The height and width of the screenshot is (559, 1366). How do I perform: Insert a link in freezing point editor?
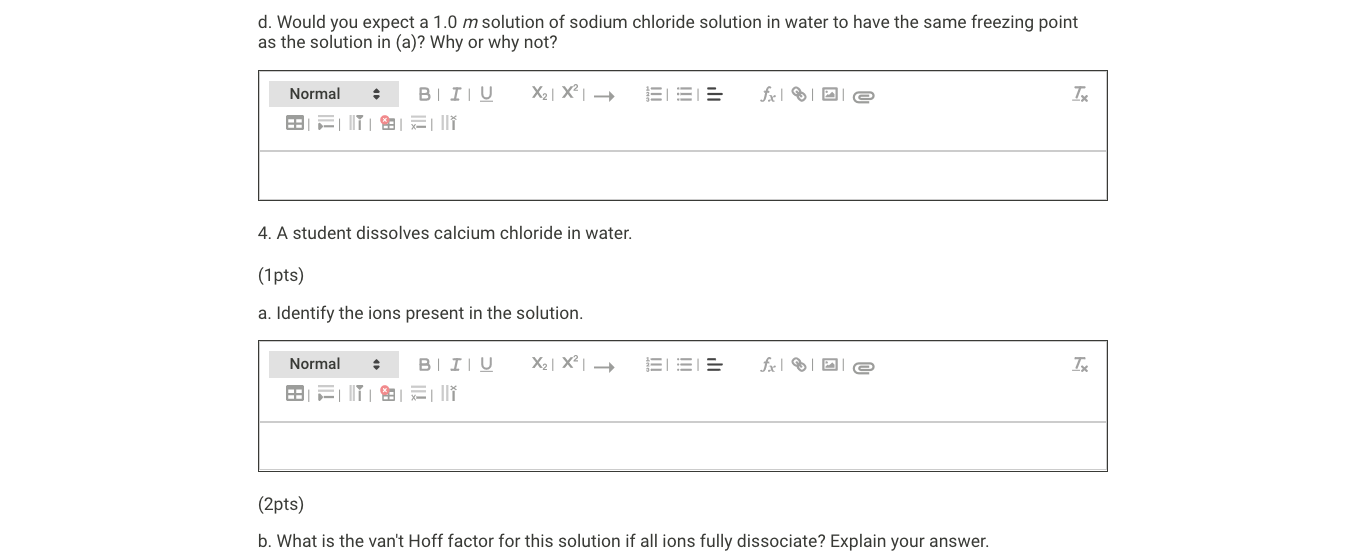[799, 95]
